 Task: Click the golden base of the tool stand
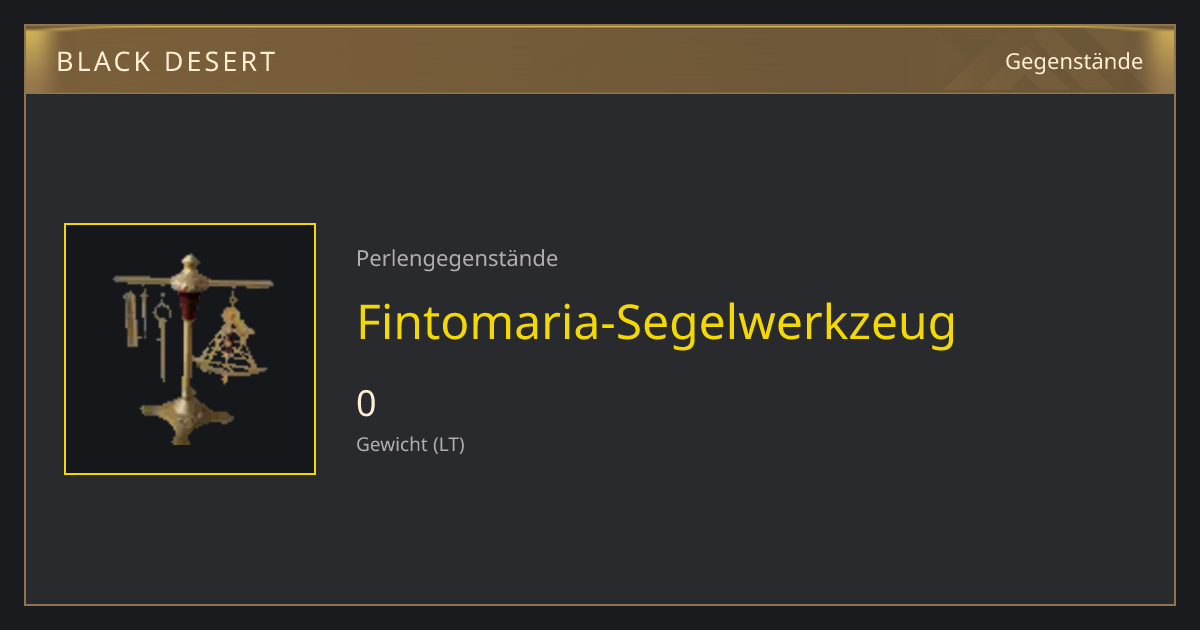[x=188, y=422]
